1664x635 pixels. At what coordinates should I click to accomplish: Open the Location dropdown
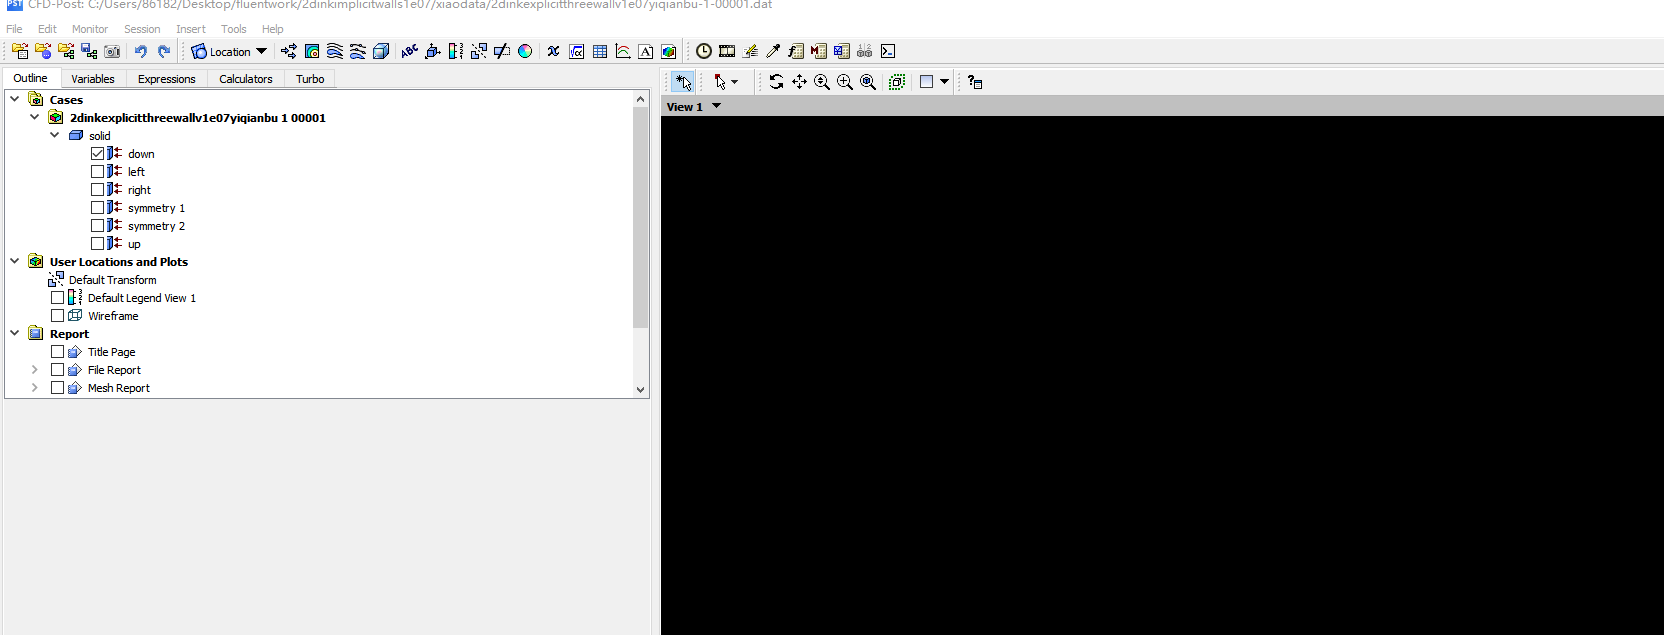[230, 51]
